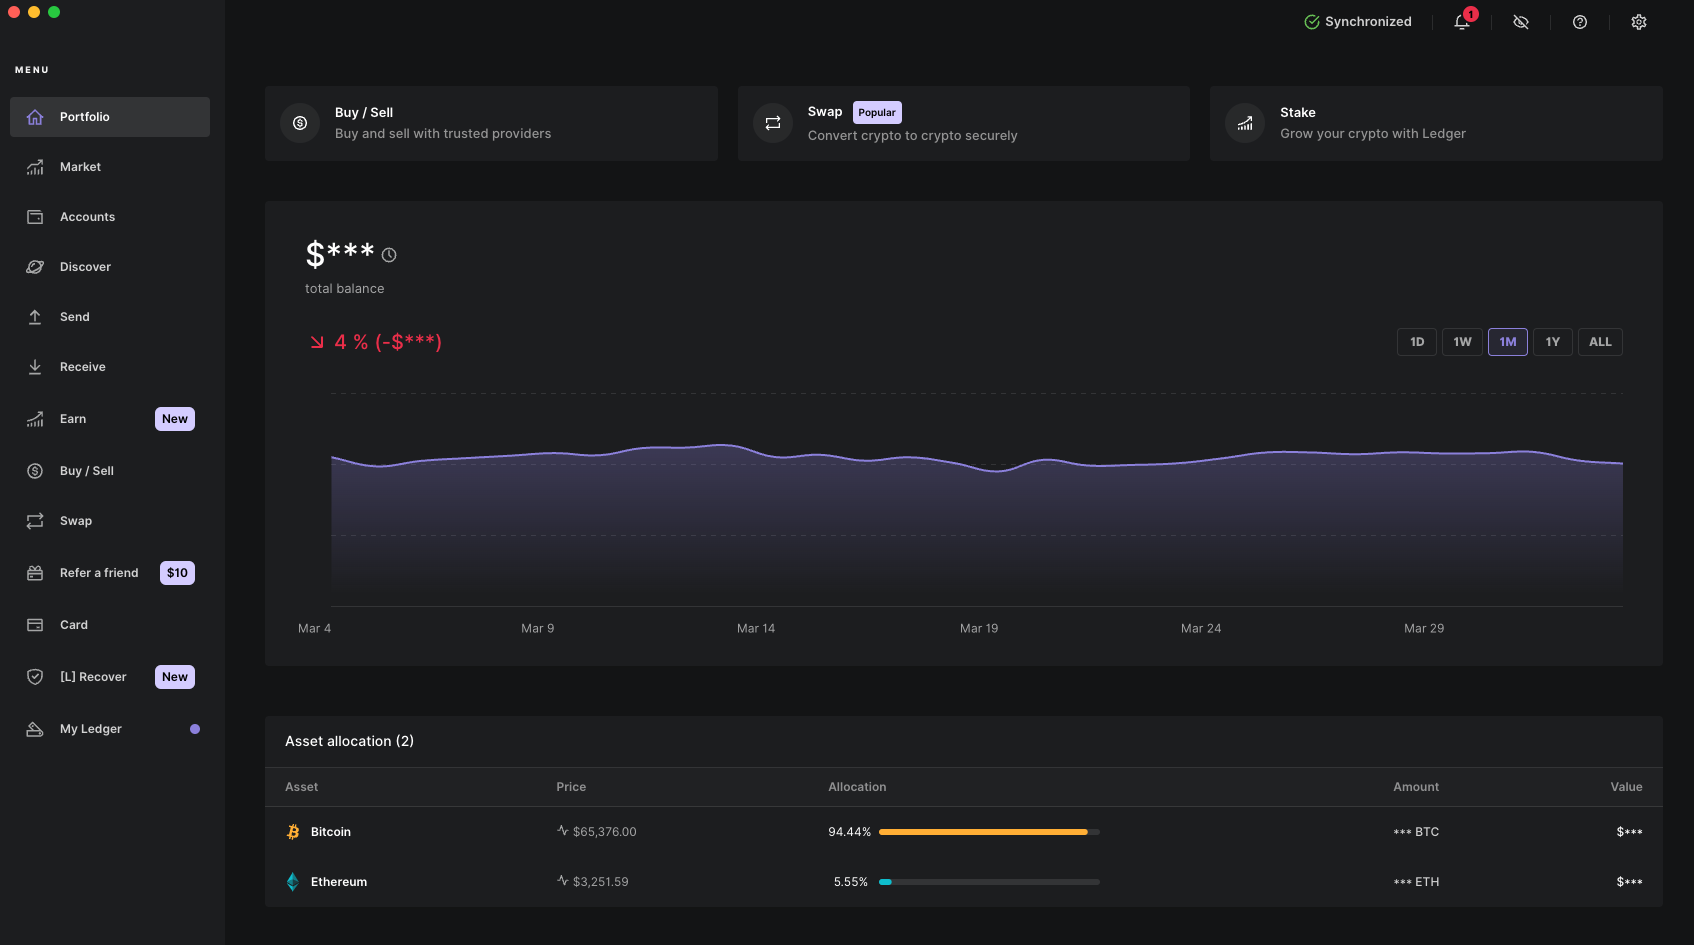Open the Buy / Sell shortcut card
Viewport: 1694px width, 945px height.
tap(491, 123)
